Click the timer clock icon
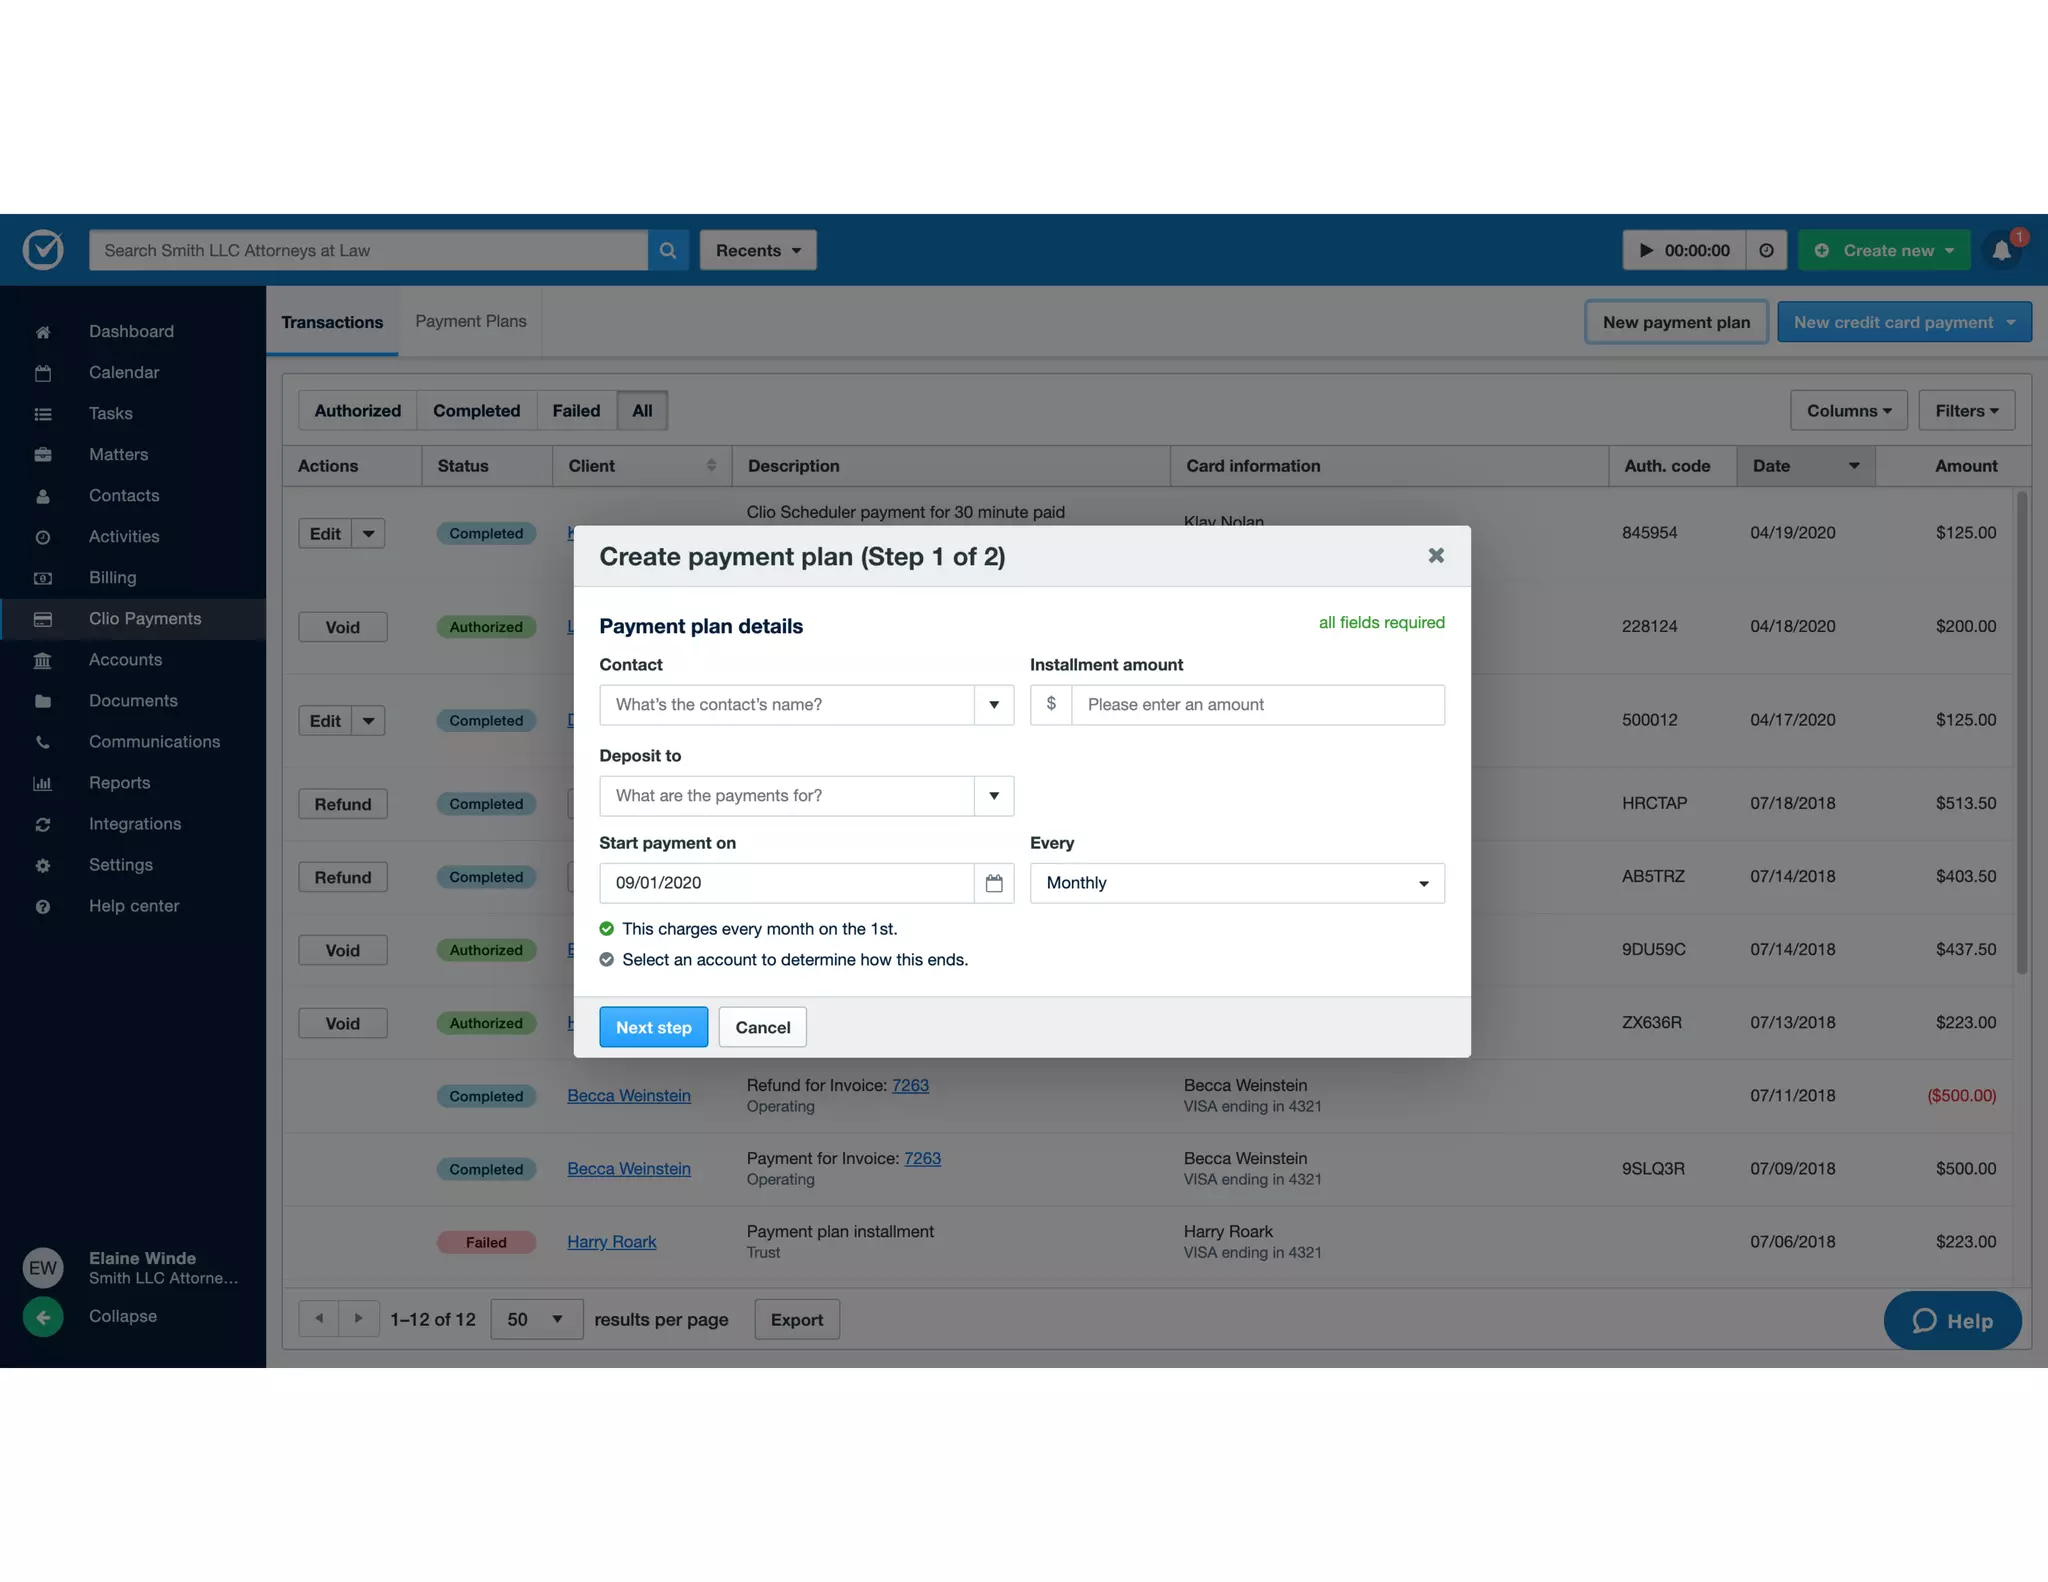The image size is (2048, 1582). click(1766, 250)
